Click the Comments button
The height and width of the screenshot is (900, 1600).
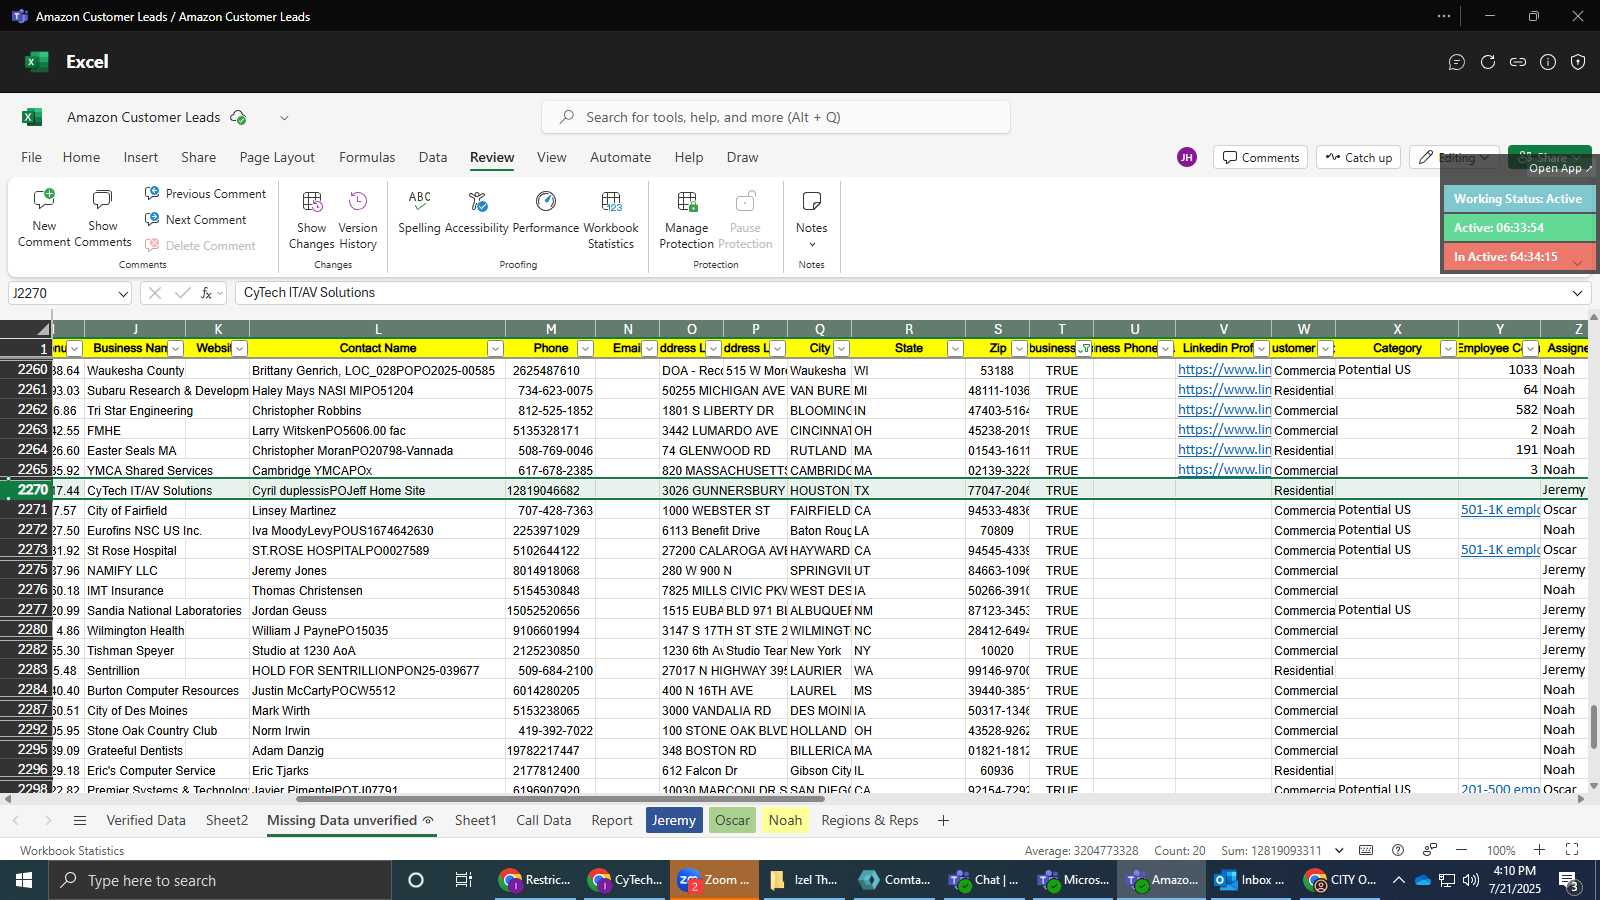1260,157
